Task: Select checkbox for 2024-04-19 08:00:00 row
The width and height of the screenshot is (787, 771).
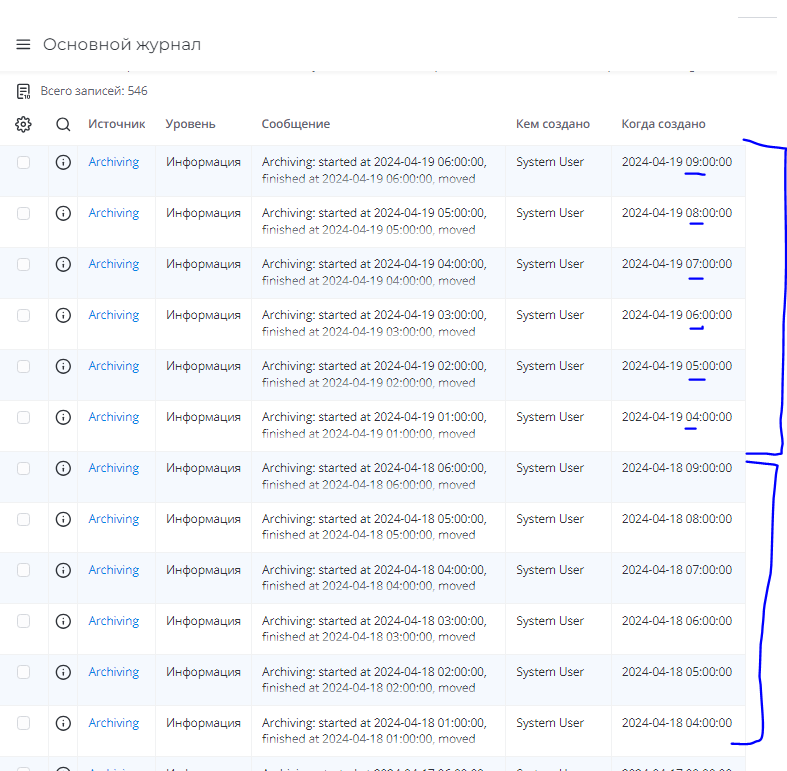Action: click(24, 213)
